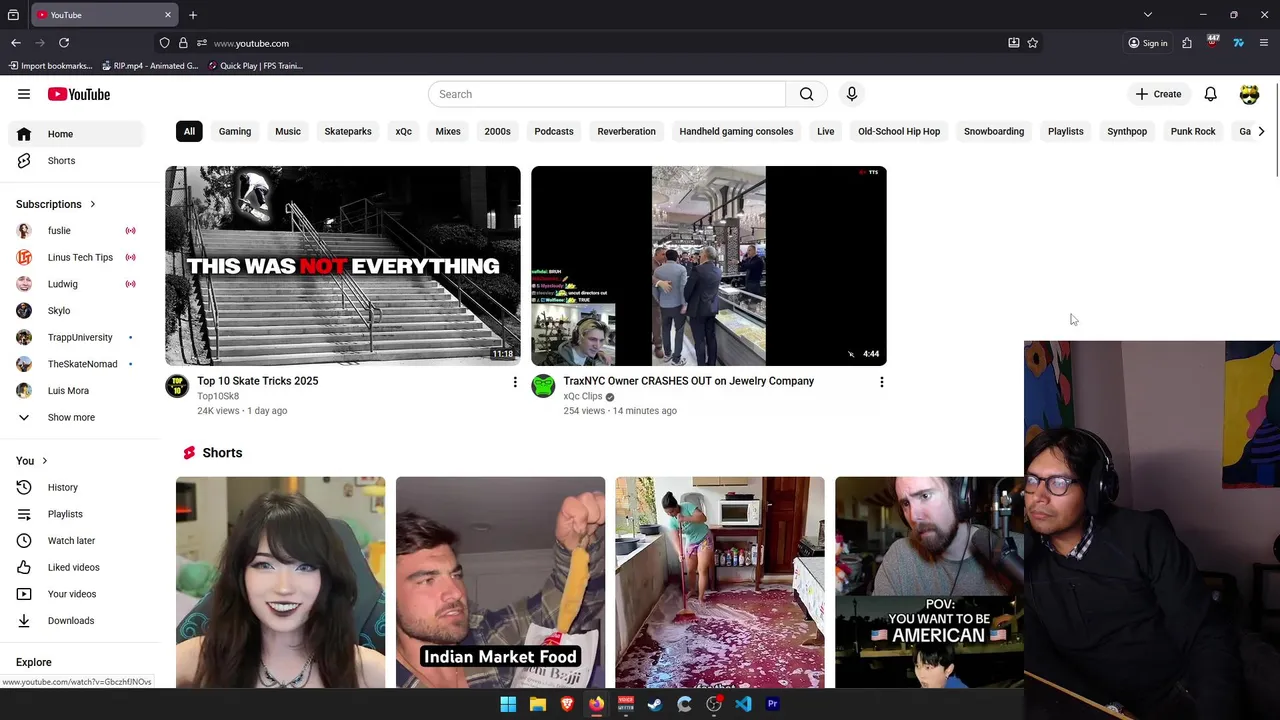Viewport: 1280px width, 720px height.
Task: Click the YouTube logo
Action: [x=78, y=94]
